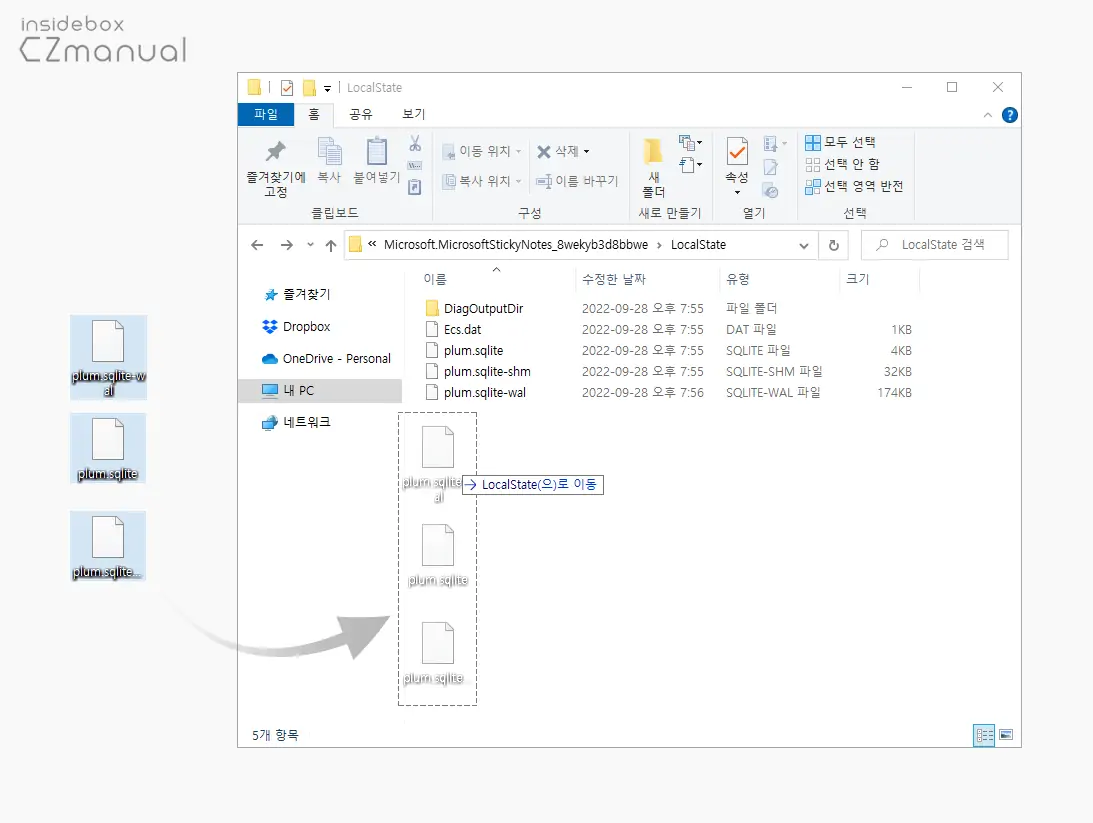Open the Copy to dropdown
The image size is (1093, 823).
pyautogui.click(x=482, y=181)
